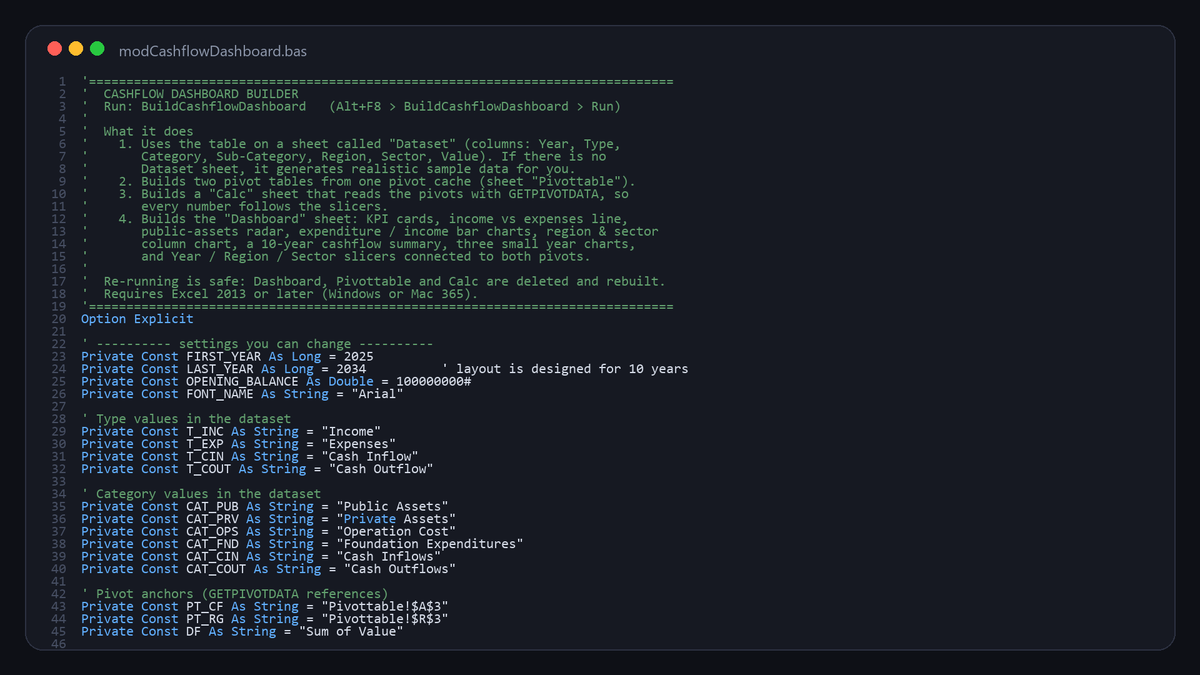The image size is (1200, 675).
Task: Click the 'Re-running is safe' comment line
Action: pyautogui.click(x=385, y=281)
